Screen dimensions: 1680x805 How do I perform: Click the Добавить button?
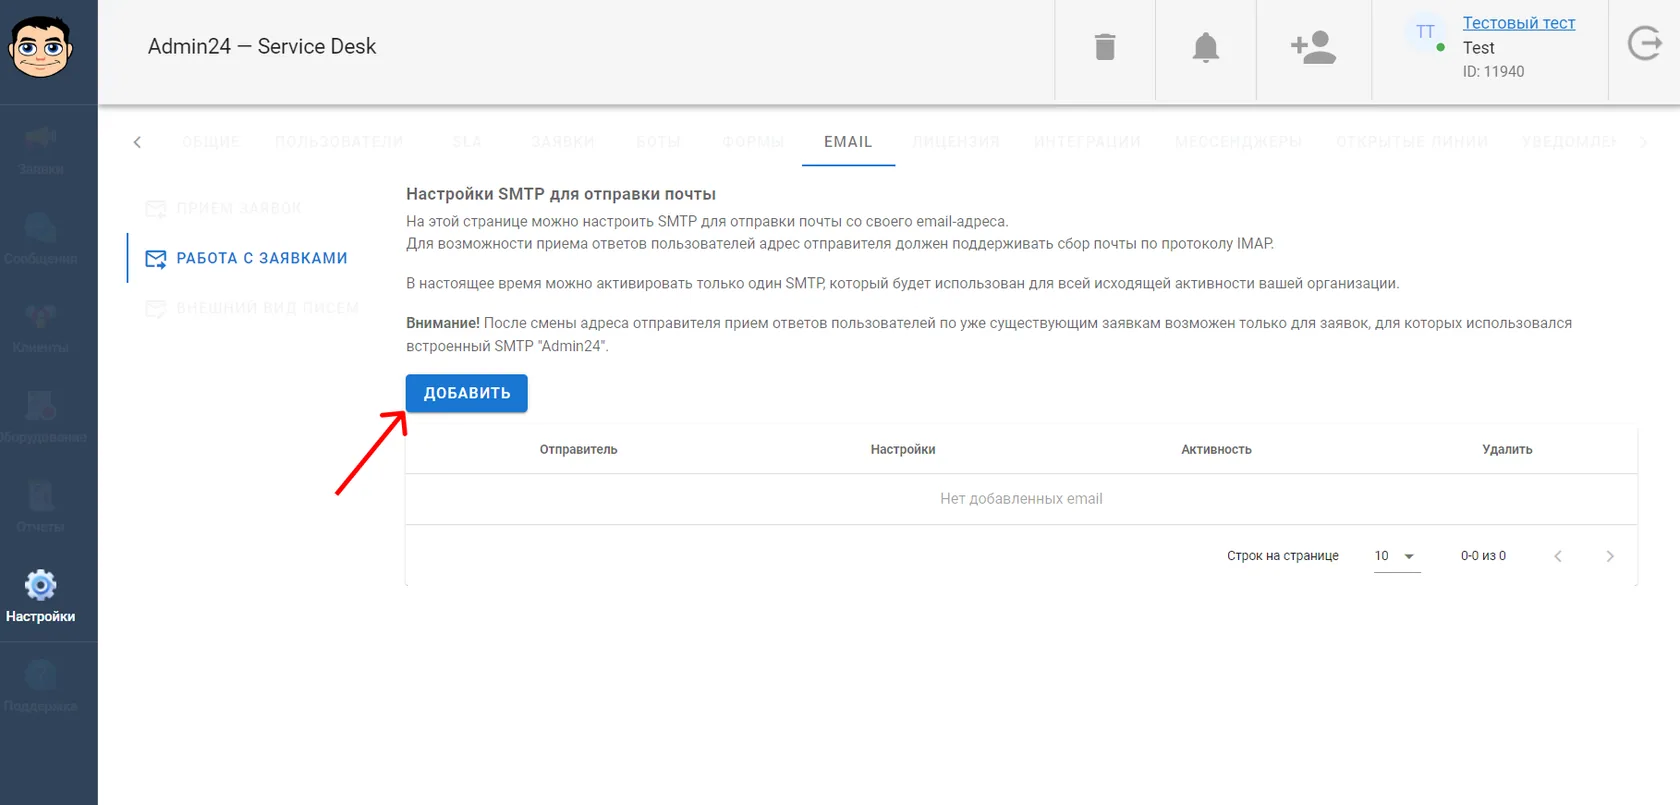click(x=466, y=393)
